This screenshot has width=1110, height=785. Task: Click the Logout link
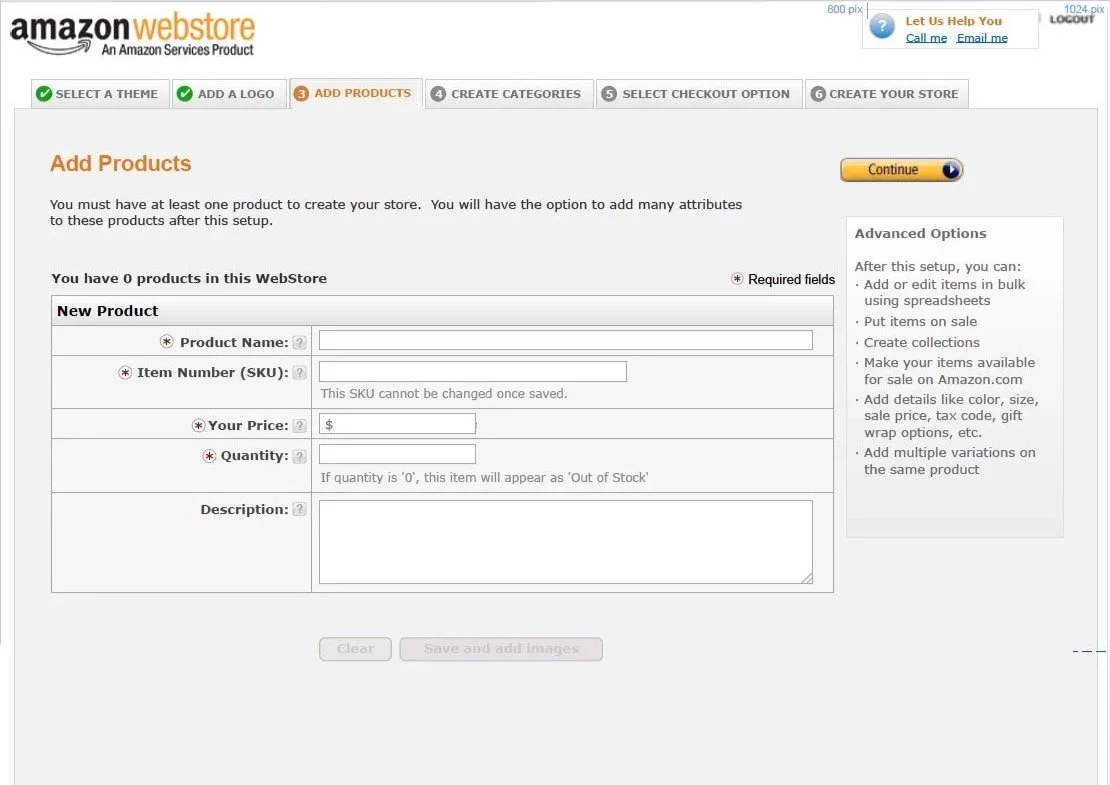[1072, 19]
